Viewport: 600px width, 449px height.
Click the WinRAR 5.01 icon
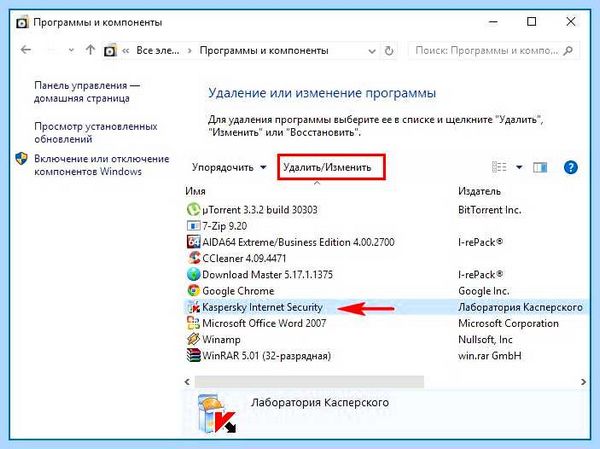193,356
